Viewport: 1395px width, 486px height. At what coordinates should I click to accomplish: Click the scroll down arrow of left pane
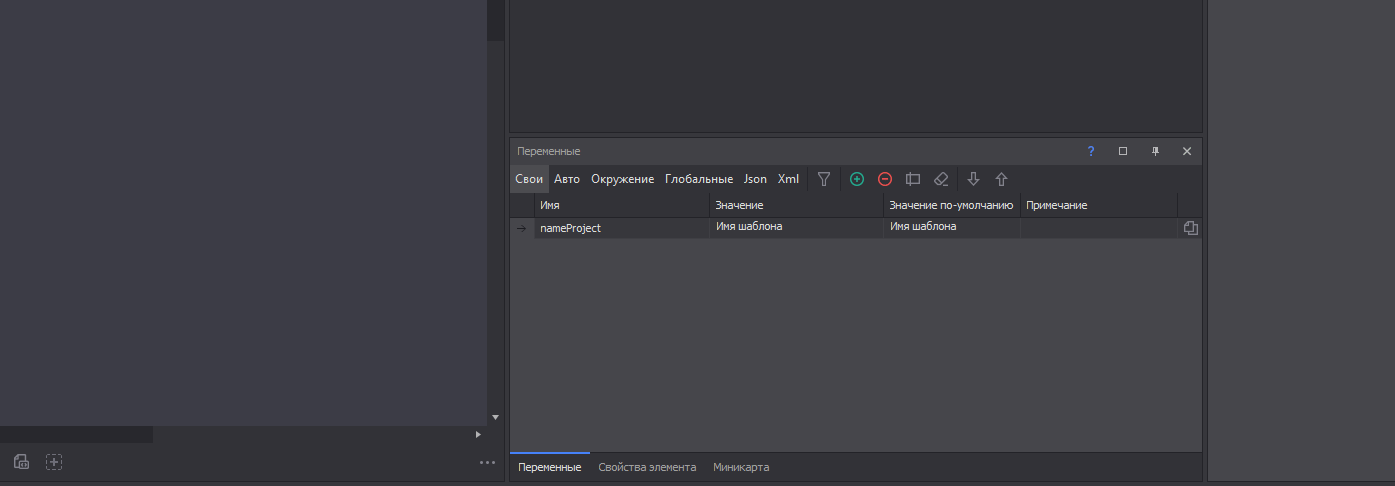coord(495,416)
